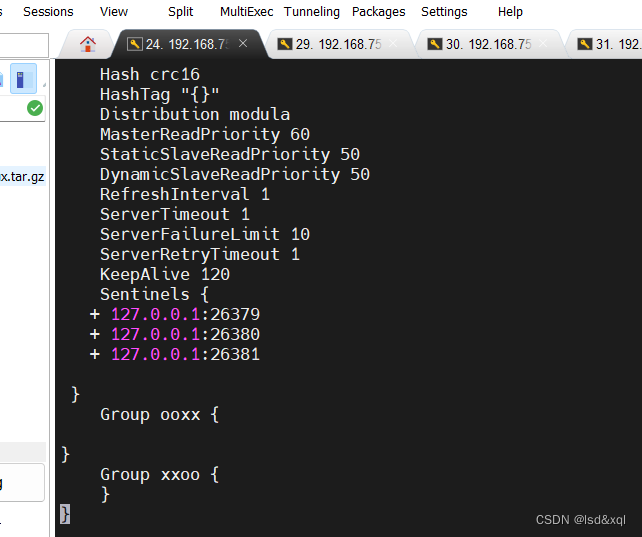Open the Tunneling menu

pyautogui.click(x=312, y=12)
